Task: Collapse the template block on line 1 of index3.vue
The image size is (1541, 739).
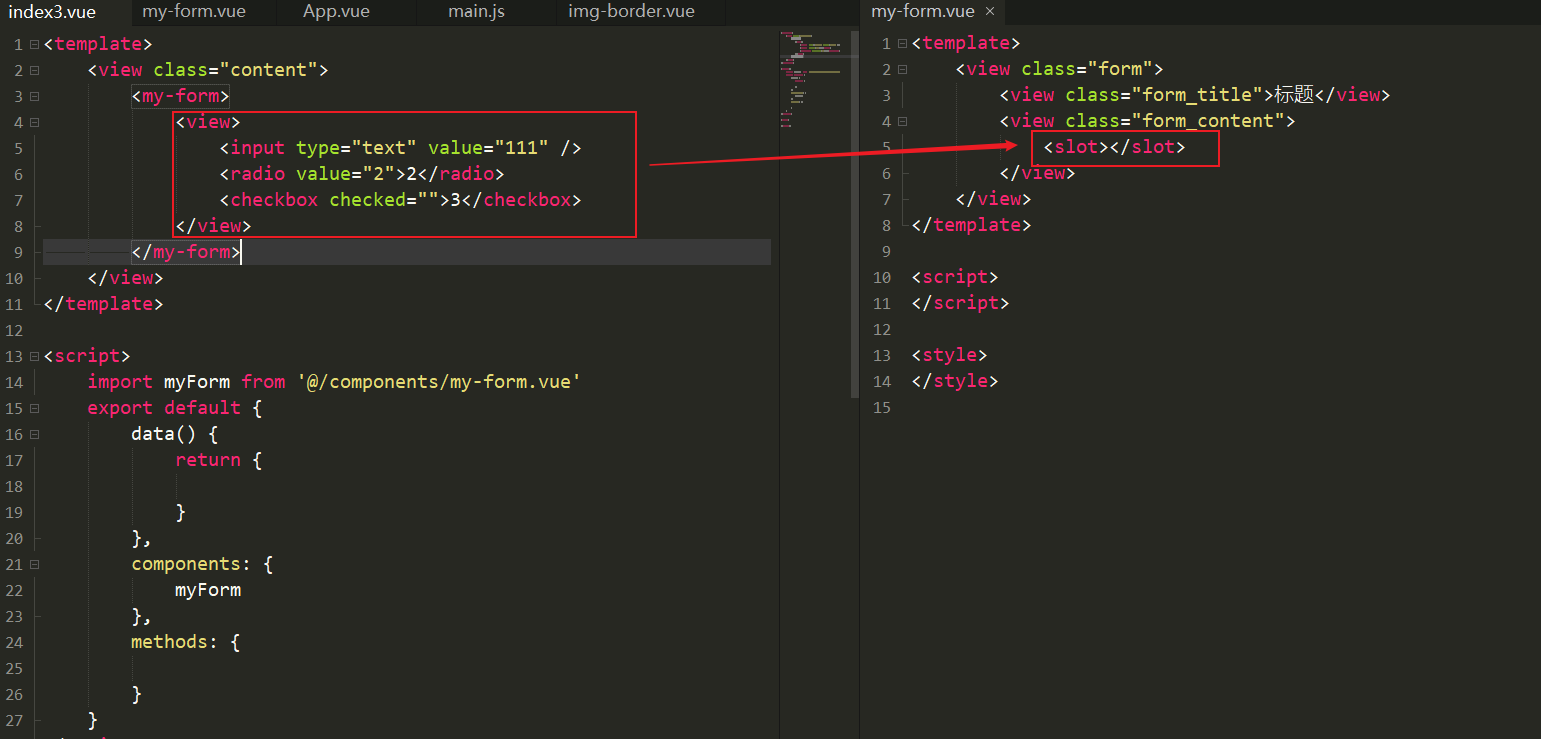Action: pyautogui.click(x=35, y=44)
